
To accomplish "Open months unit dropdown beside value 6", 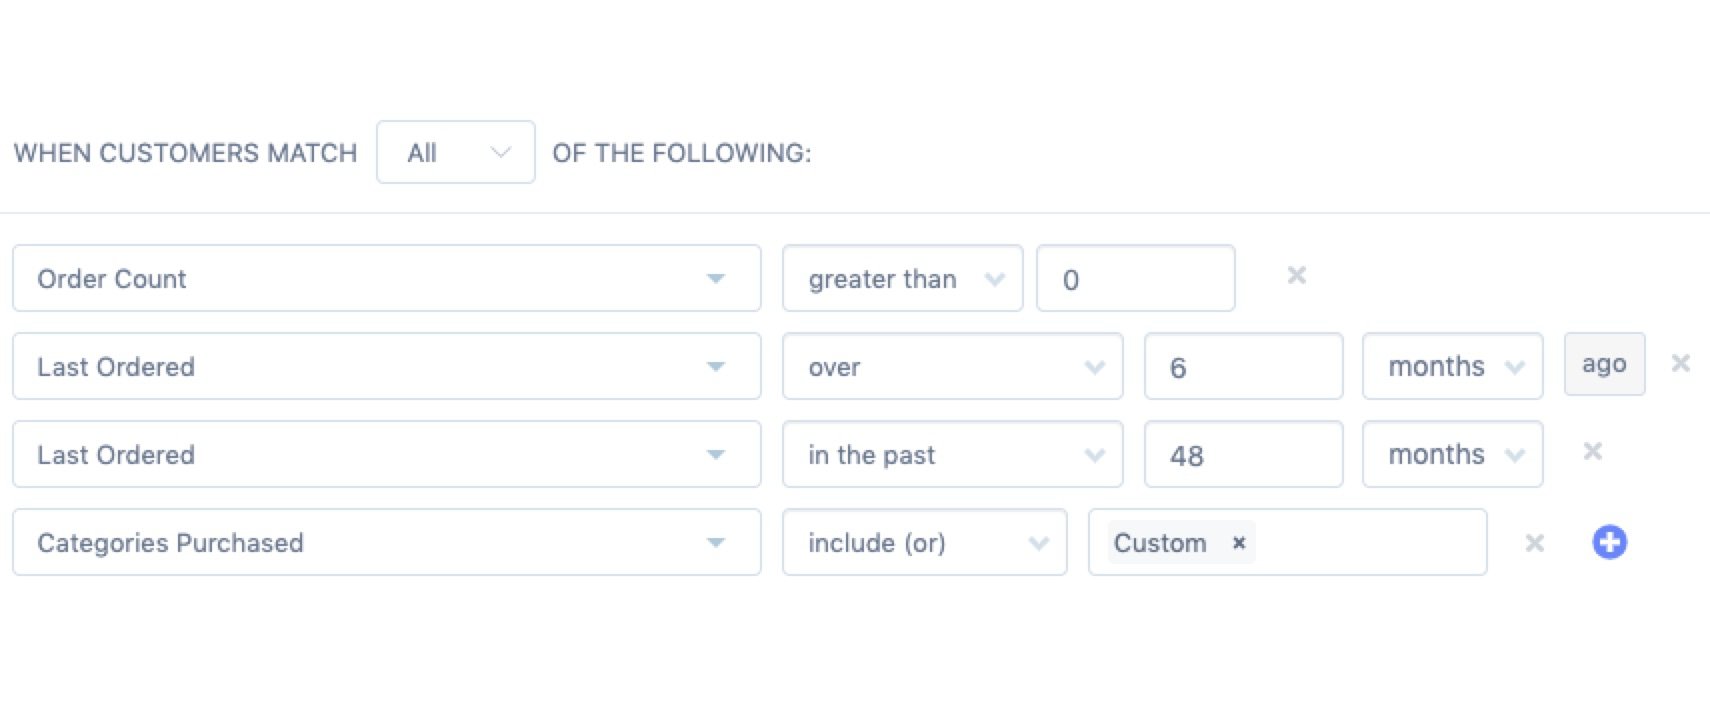I will 1452,366.
